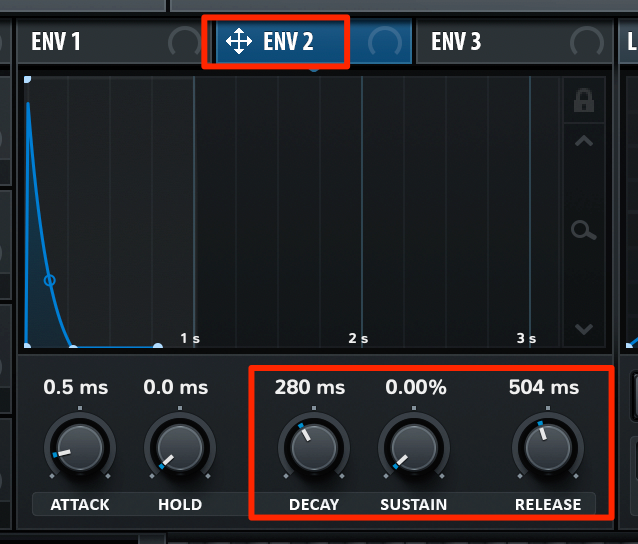Click the DECAY label

point(314,505)
